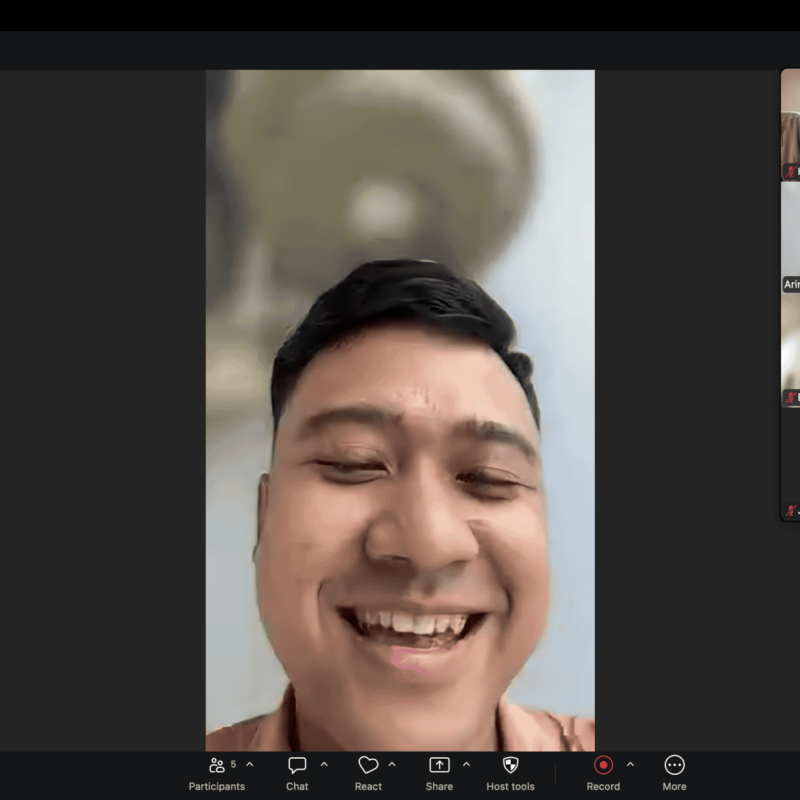Click muted mic icon on bottom thumbnail
Viewport: 800px width, 800px height.
[x=791, y=510]
